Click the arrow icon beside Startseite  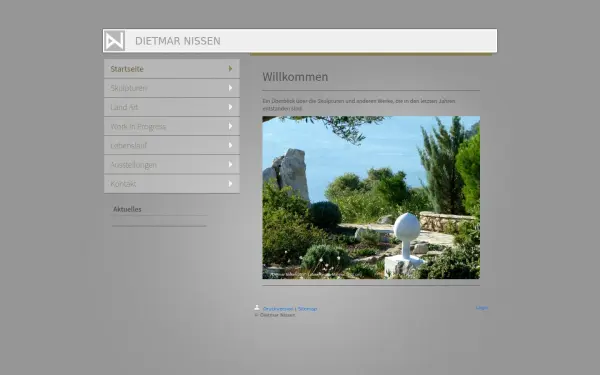click(230, 68)
